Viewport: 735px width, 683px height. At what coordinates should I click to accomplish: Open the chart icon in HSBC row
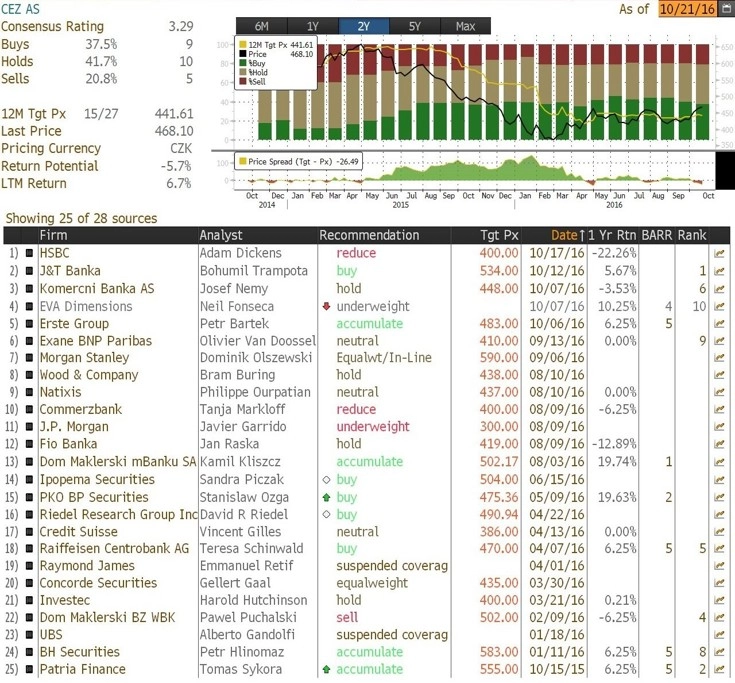pyautogui.click(x=718, y=254)
